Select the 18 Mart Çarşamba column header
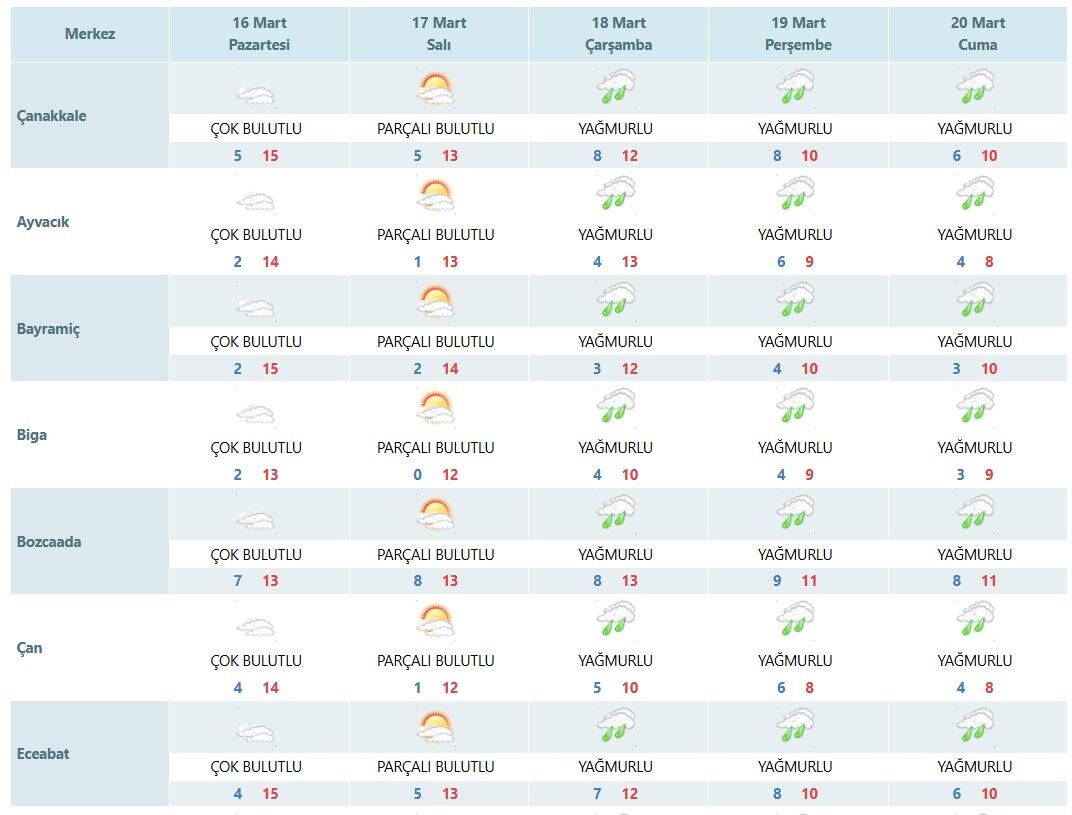The height and width of the screenshot is (815, 1072). [x=618, y=34]
